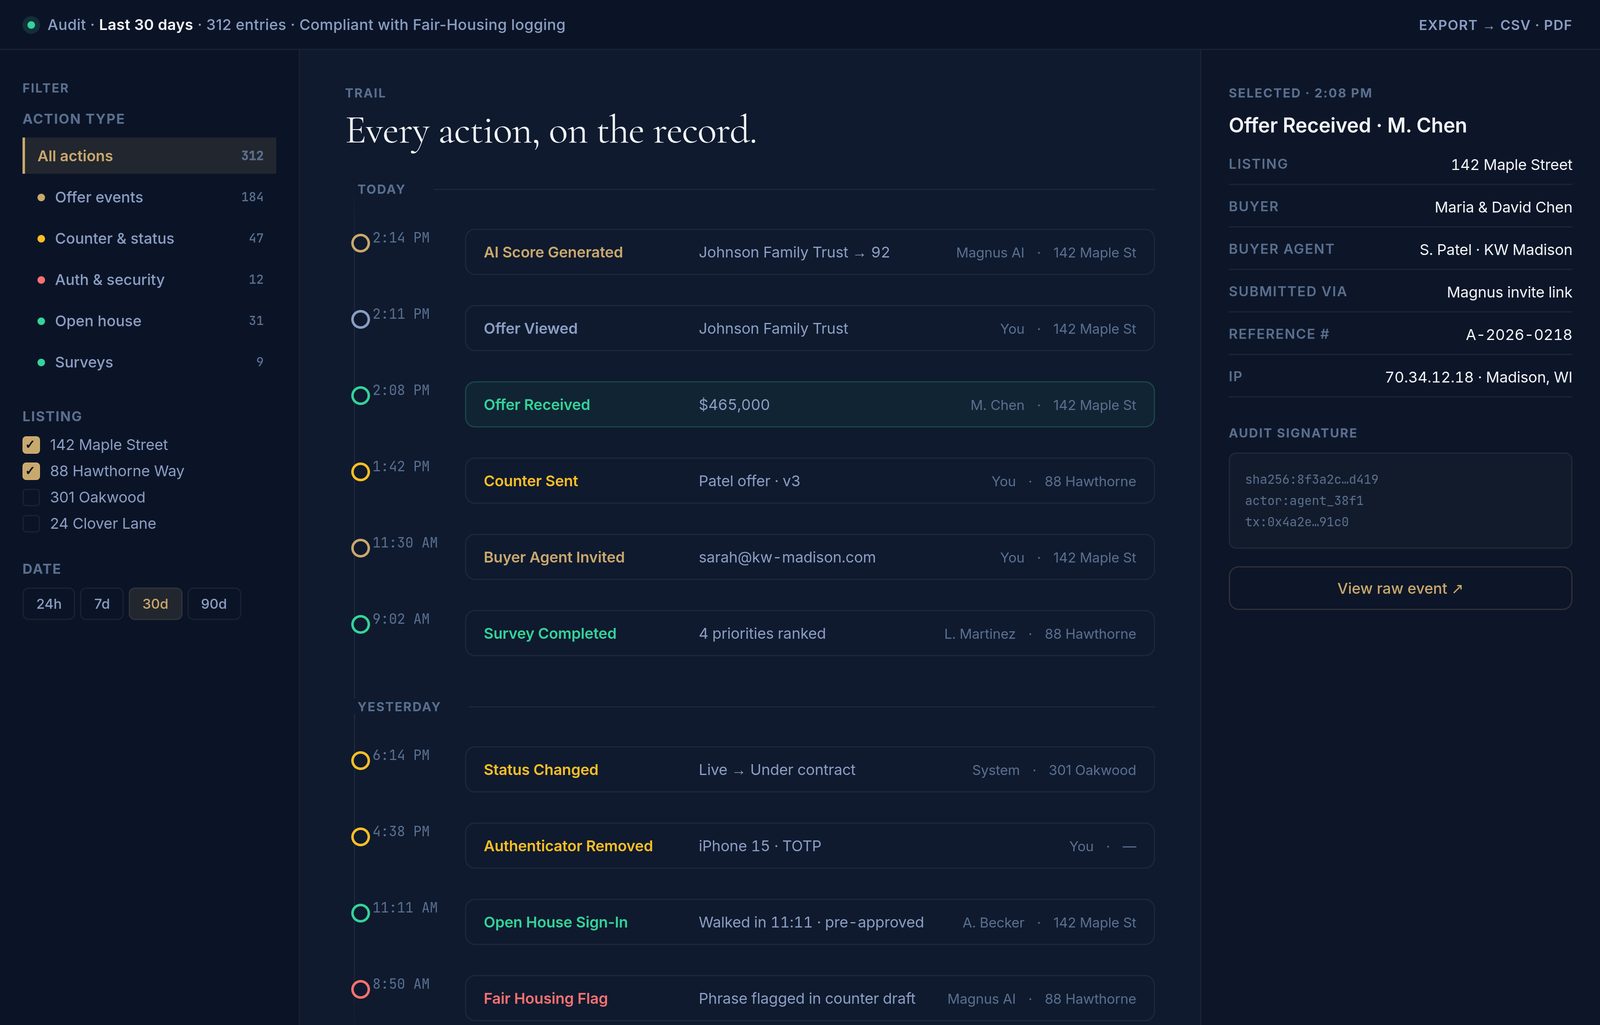Click the 2:08 PM timeline marker circle
Viewport: 1600px width, 1025px height.
(x=360, y=395)
